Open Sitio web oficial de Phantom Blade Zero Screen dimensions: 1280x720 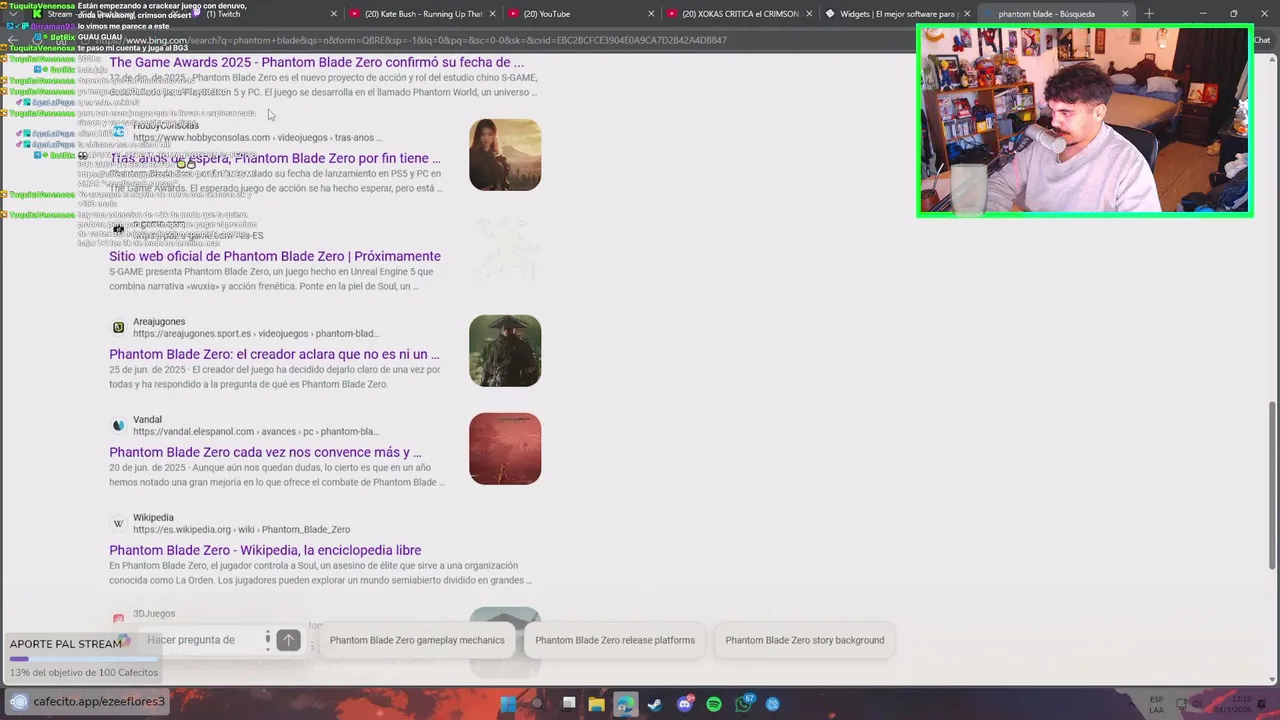pos(275,256)
